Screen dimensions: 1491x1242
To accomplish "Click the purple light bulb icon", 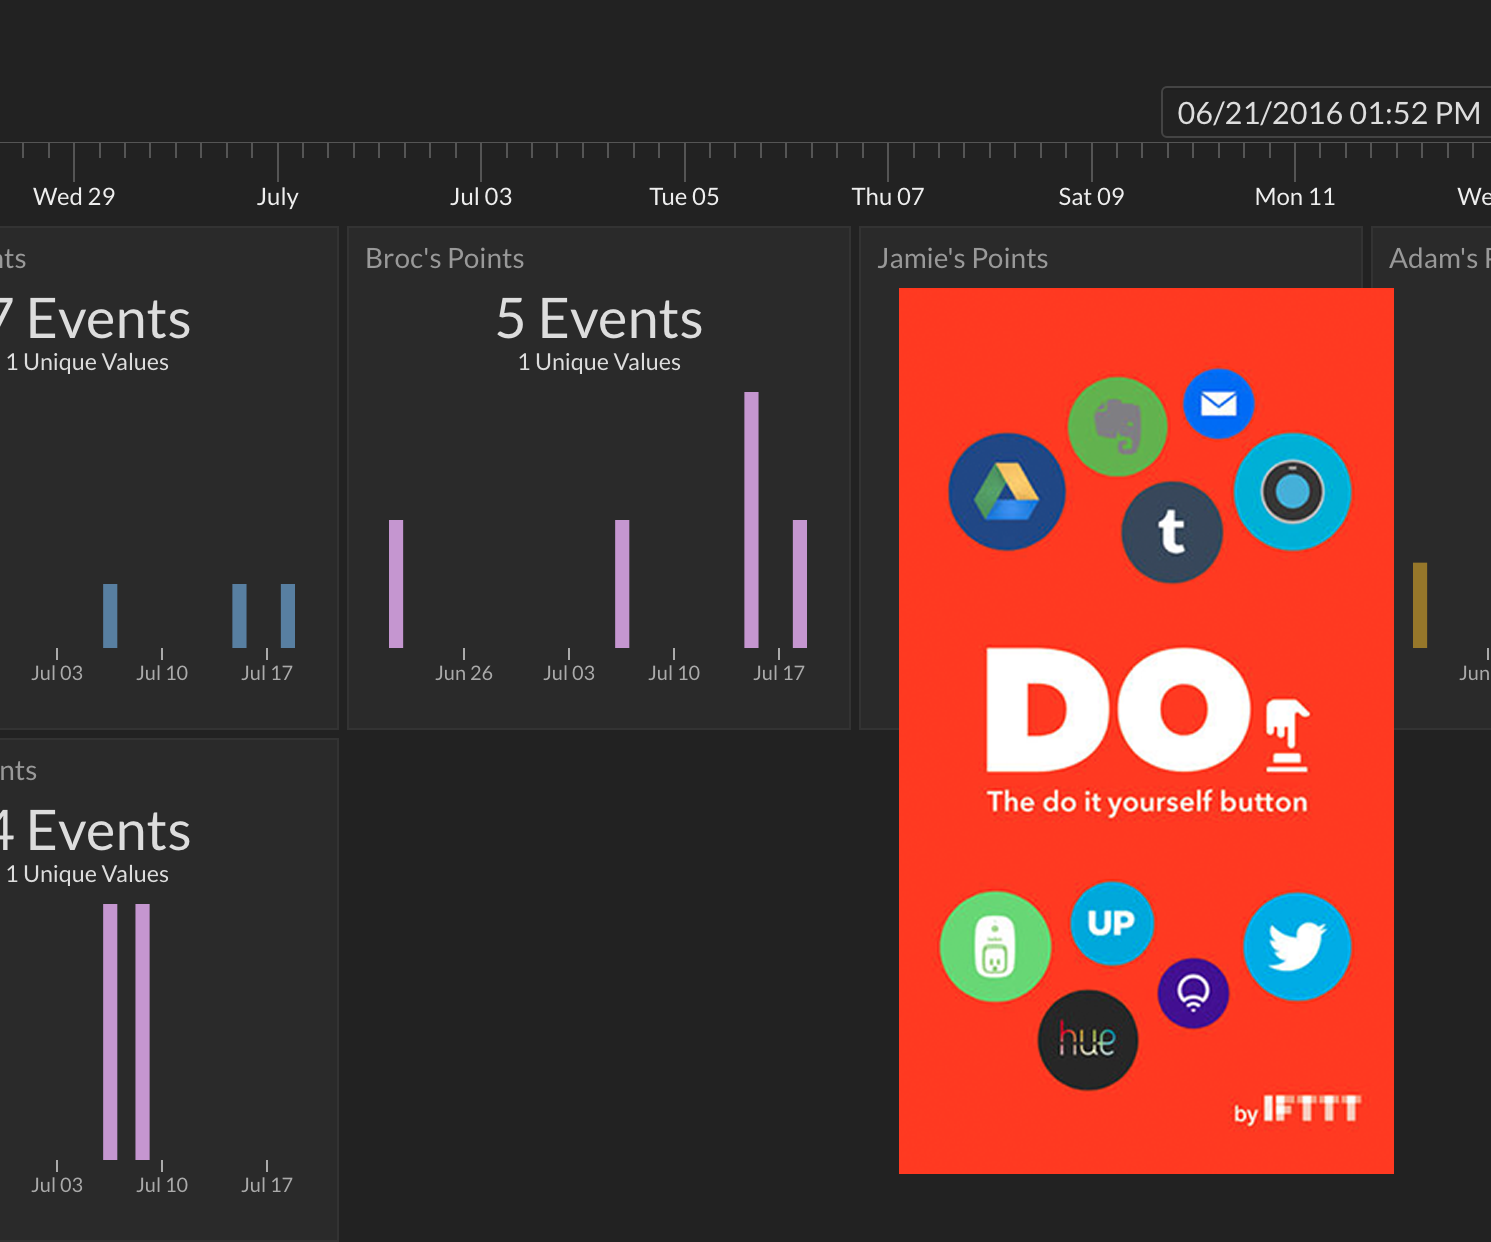I will tap(1193, 993).
